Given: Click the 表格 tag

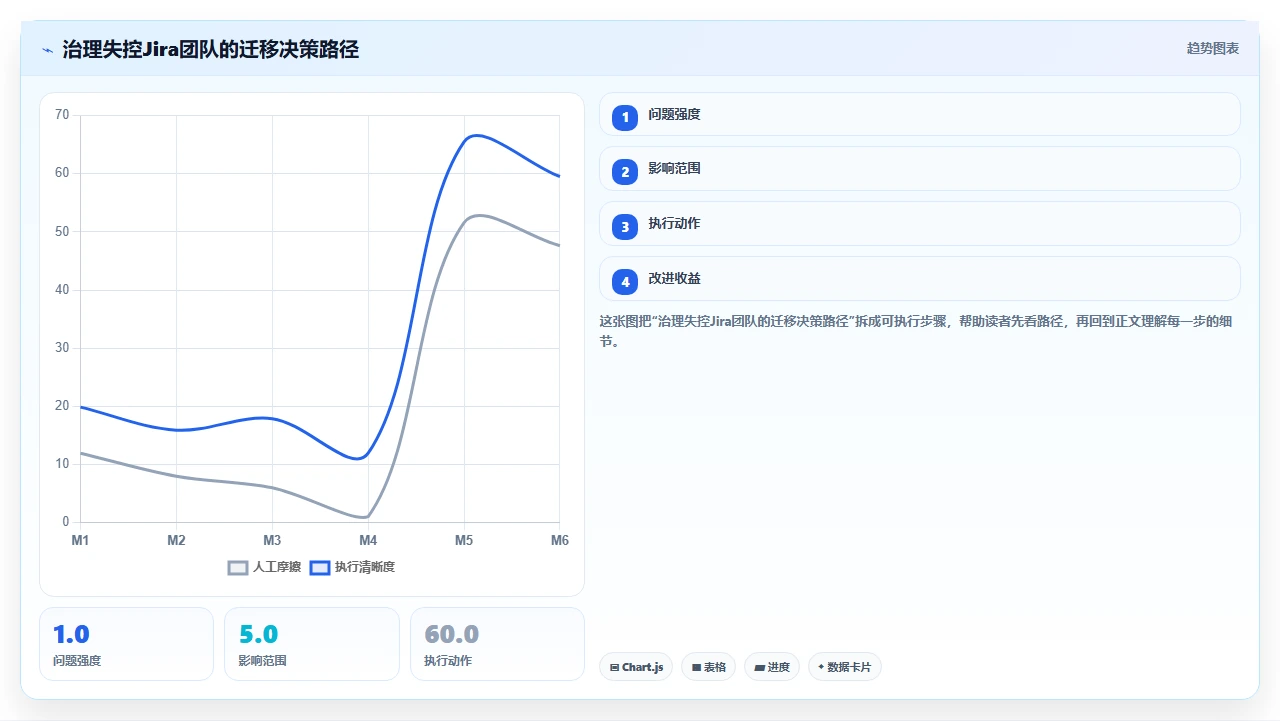Looking at the screenshot, I should (709, 667).
